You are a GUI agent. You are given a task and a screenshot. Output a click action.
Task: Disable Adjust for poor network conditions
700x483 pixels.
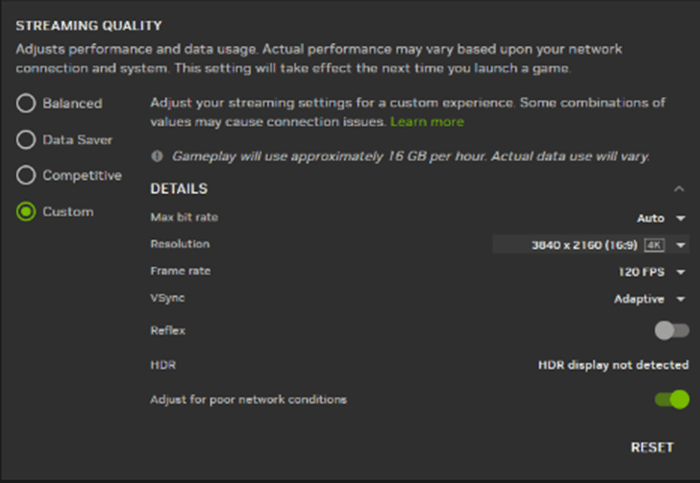tap(671, 400)
